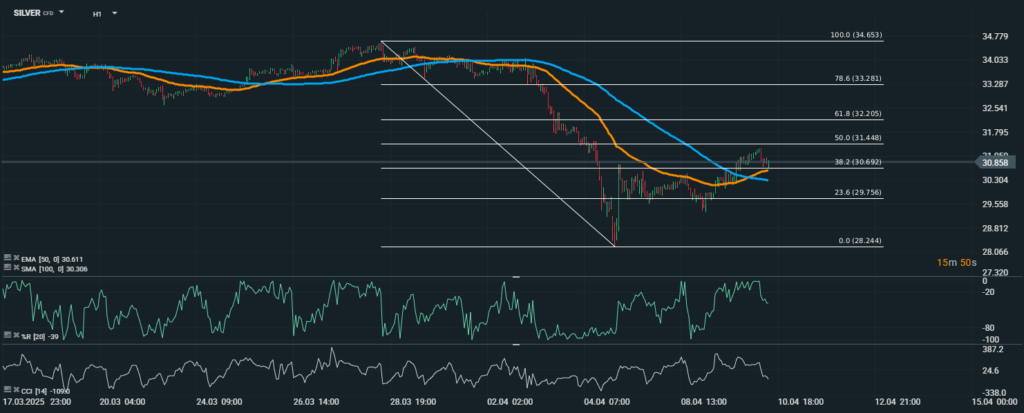Screen dimensions: 1024x413
Task: Close the %R indicator panel
Action: (x=14, y=333)
